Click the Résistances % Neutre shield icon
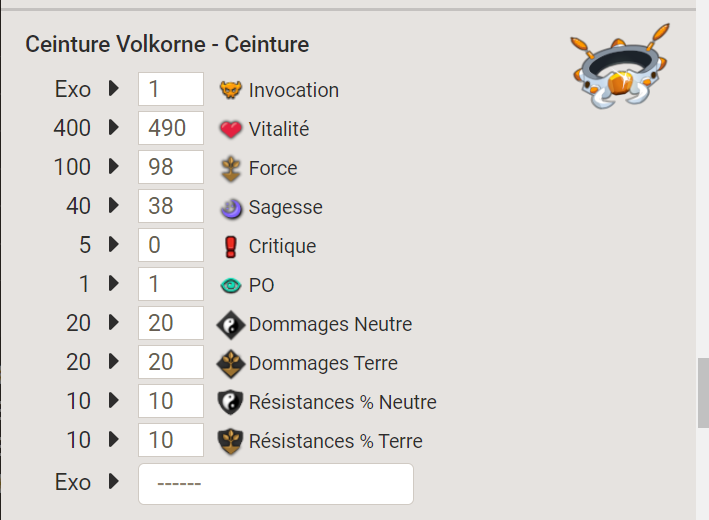 pos(231,402)
